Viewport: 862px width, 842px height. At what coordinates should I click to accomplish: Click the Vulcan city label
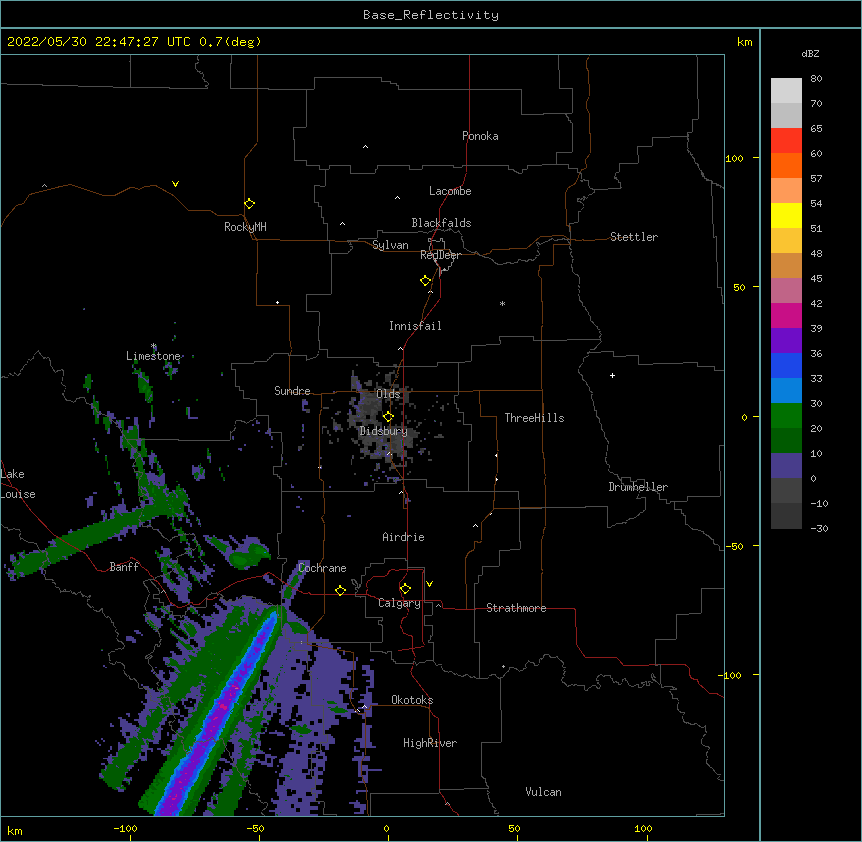pyautogui.click(x=544, y=792)
